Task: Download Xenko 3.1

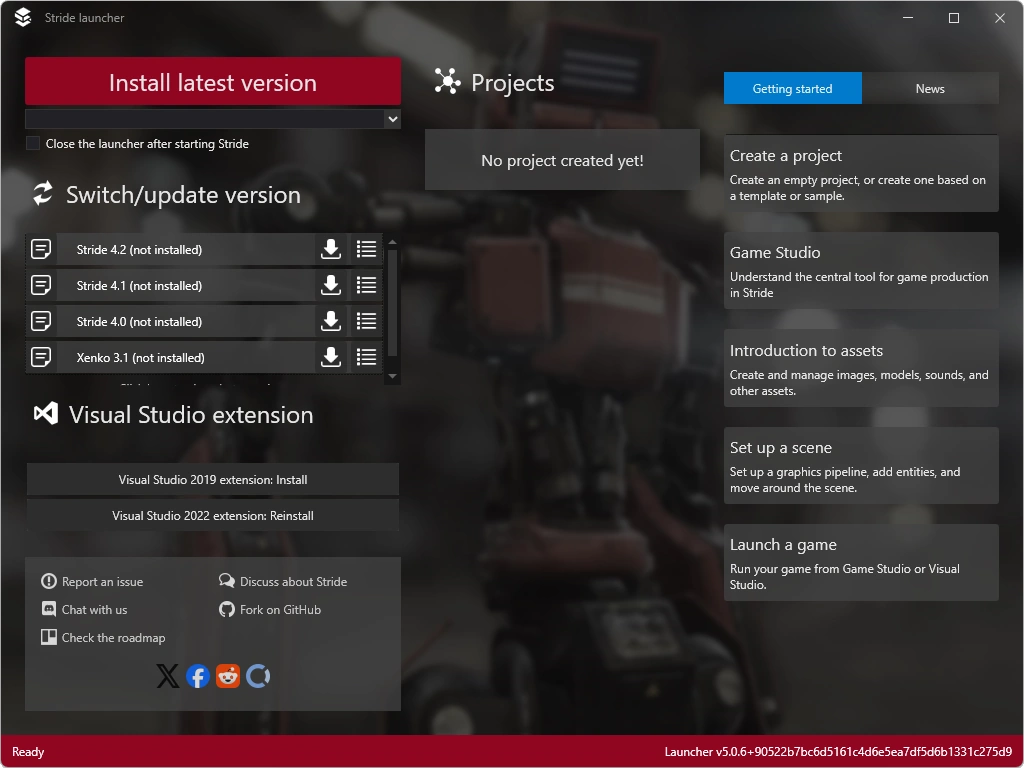Action: (x=331, y=356)
